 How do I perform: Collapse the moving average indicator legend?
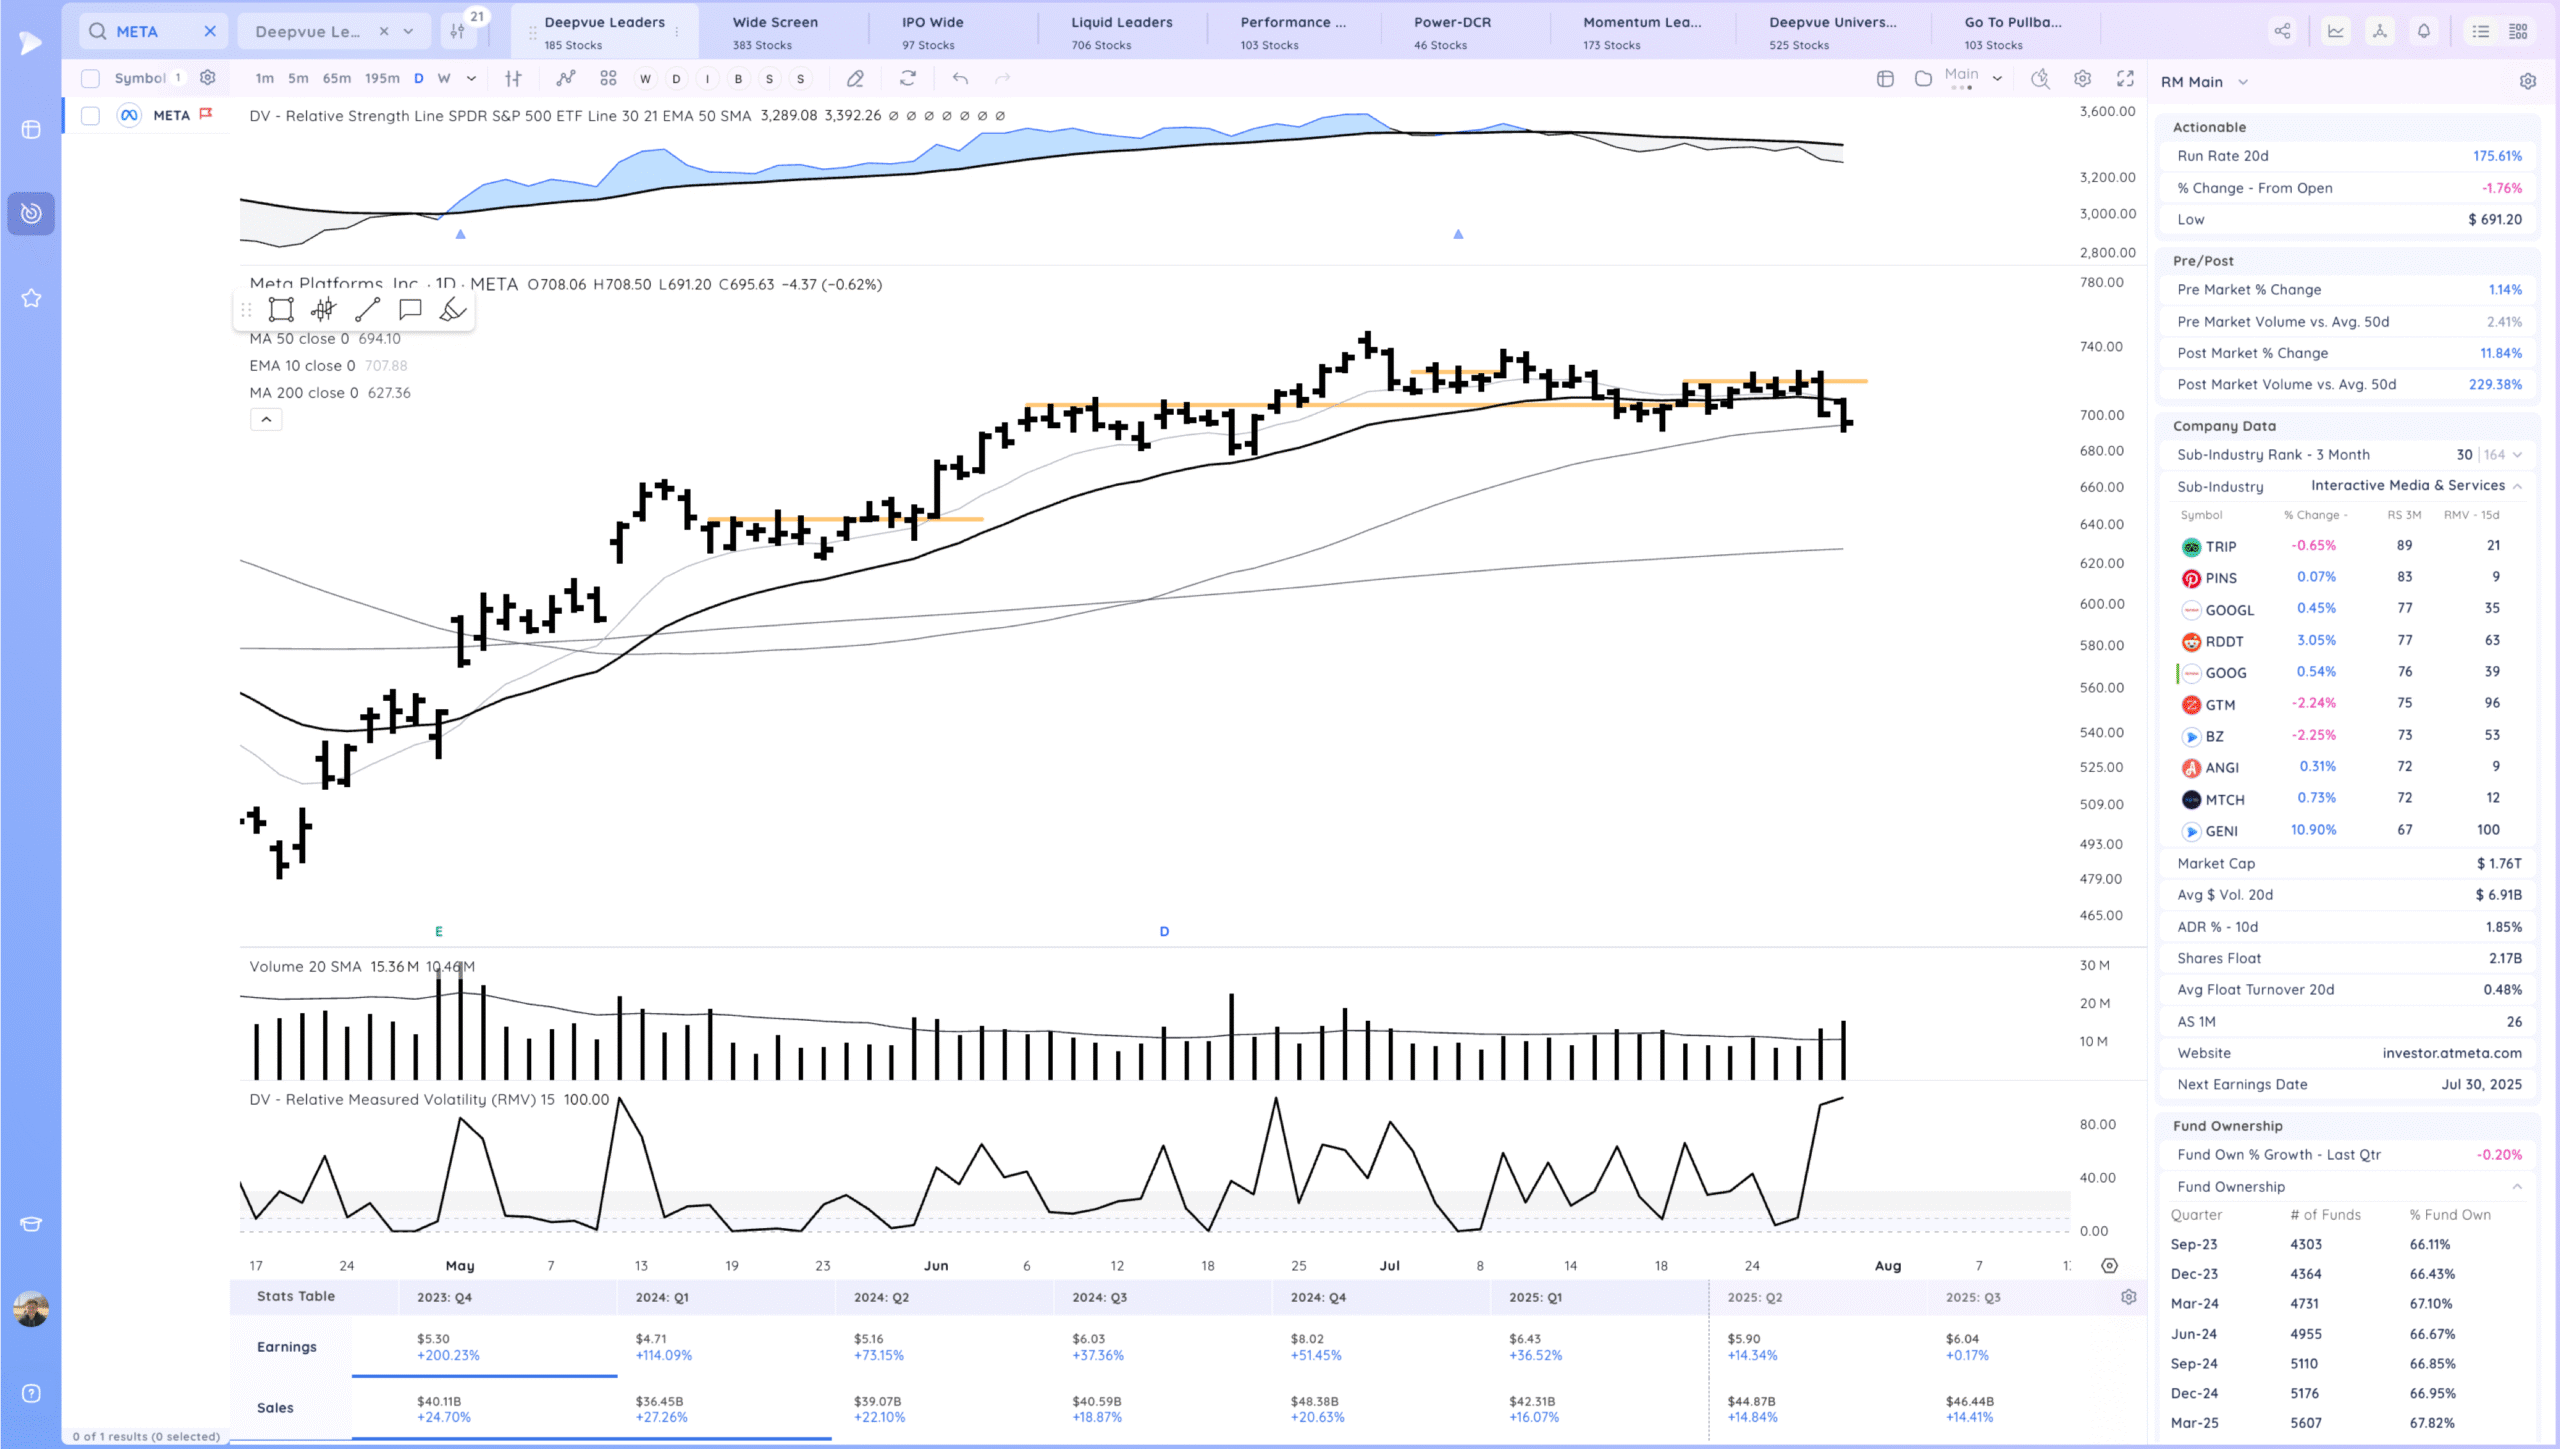pyautogui.click(x=266, y=420)
